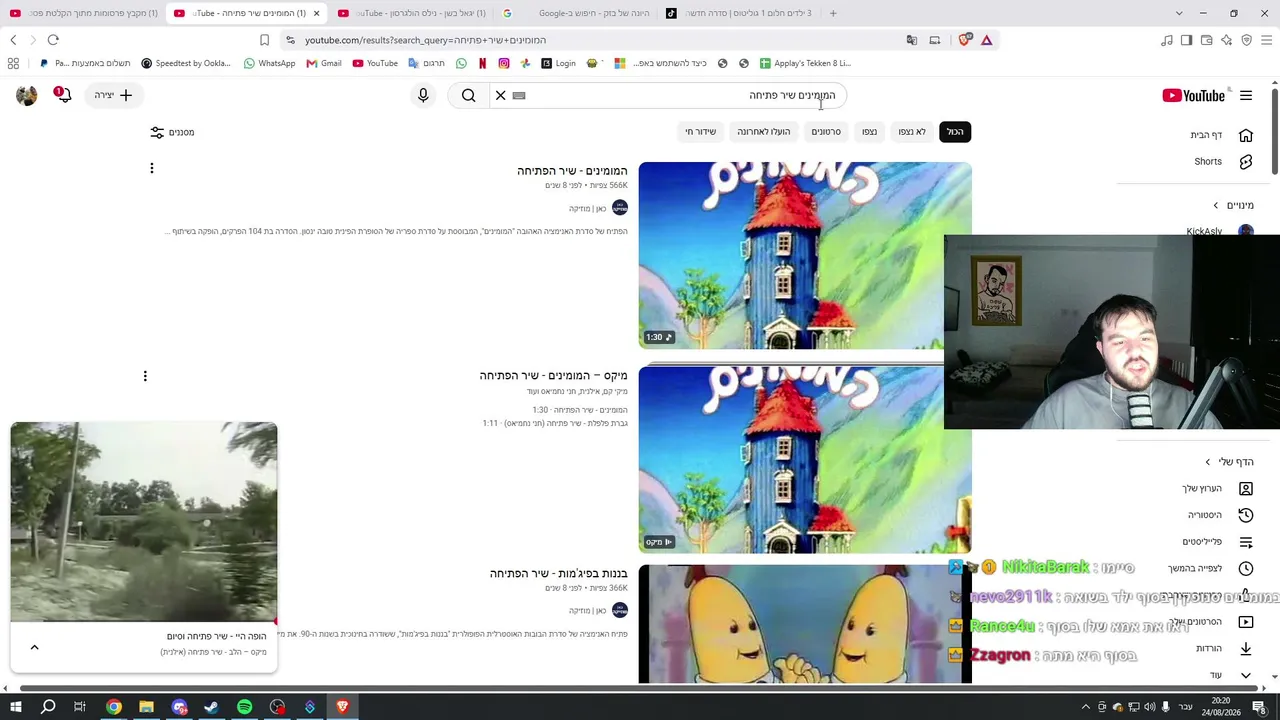Open the Login bookmark
Image resolution: width=1280 pixels, height=720 pixels.
[x=558, y=63]
